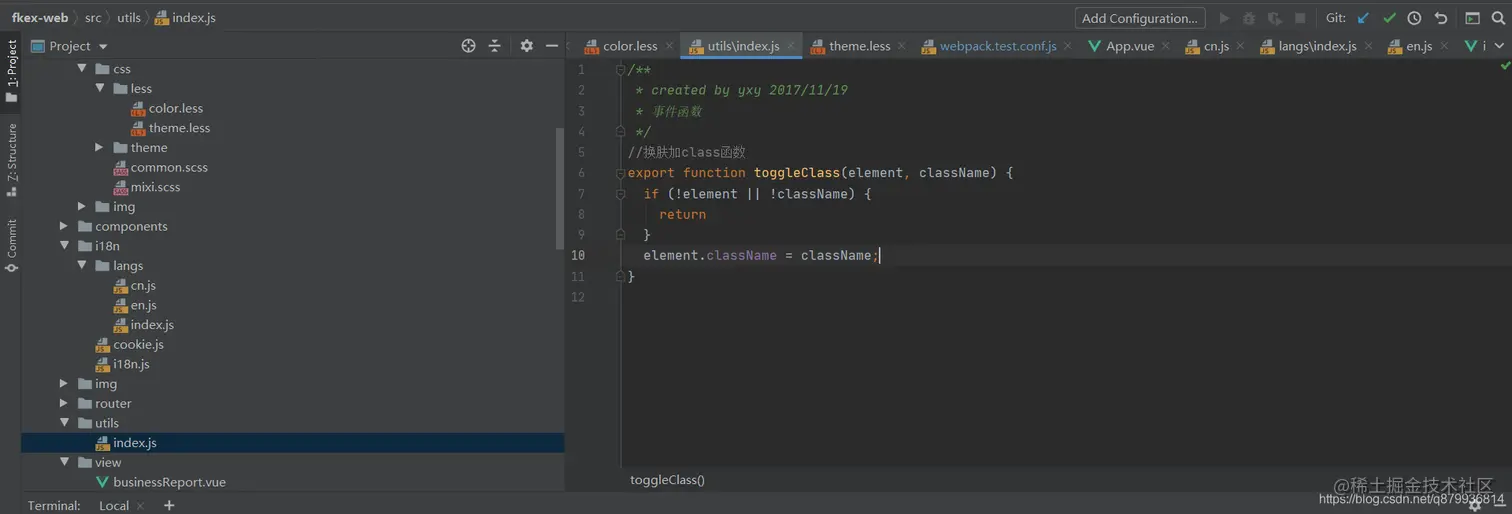This screenshot has height=514, width=1512.
Task: Toggle the Terminal tool window
Action: 54,505
